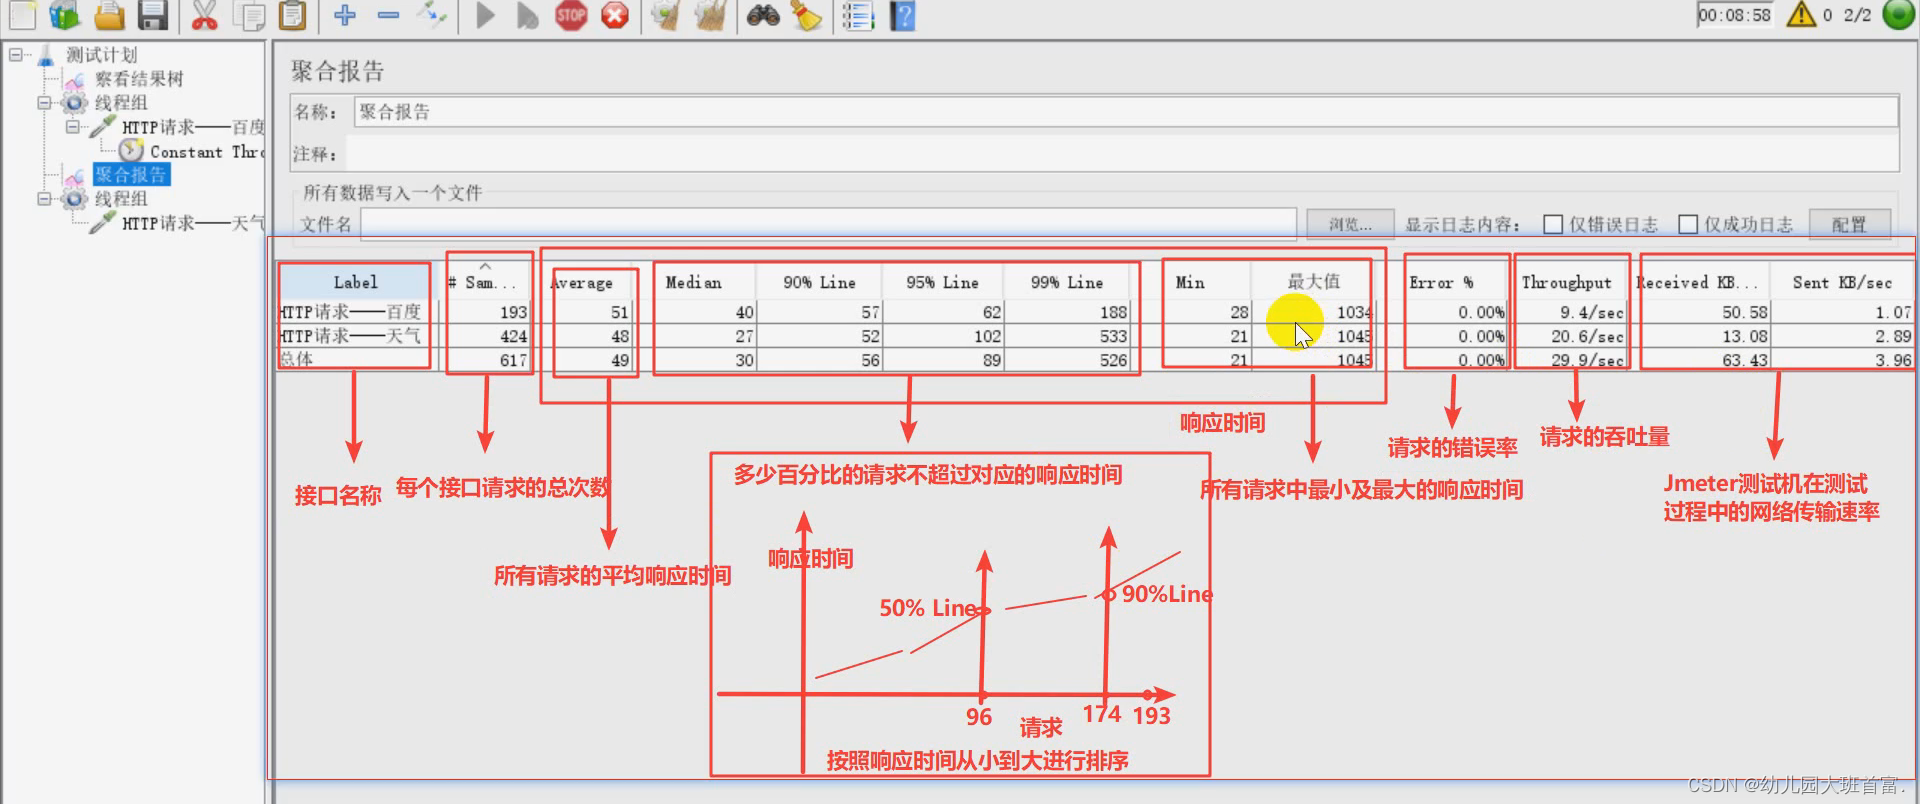Click the Toggle enable/disable icon
Screen dimensions: 1920x804
tap(432, 14)
